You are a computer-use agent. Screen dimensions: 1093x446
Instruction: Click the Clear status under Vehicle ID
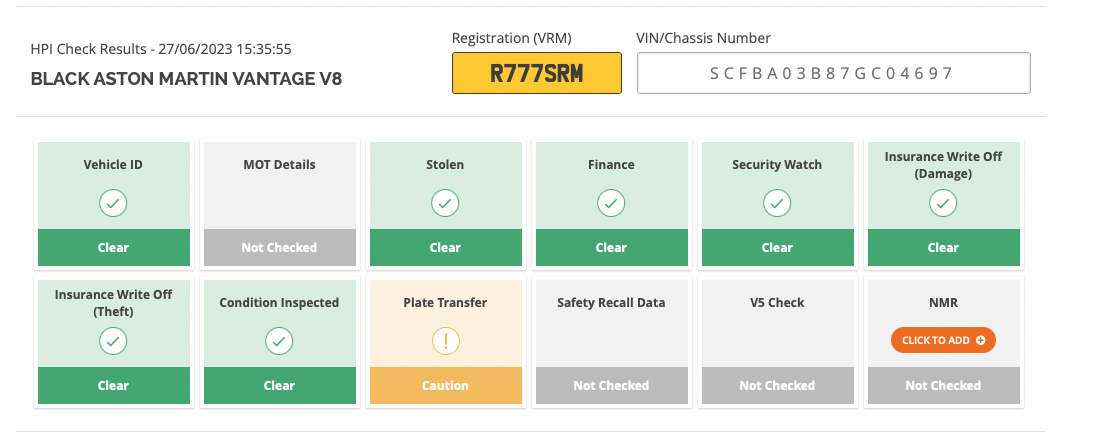tap(114, 247)
